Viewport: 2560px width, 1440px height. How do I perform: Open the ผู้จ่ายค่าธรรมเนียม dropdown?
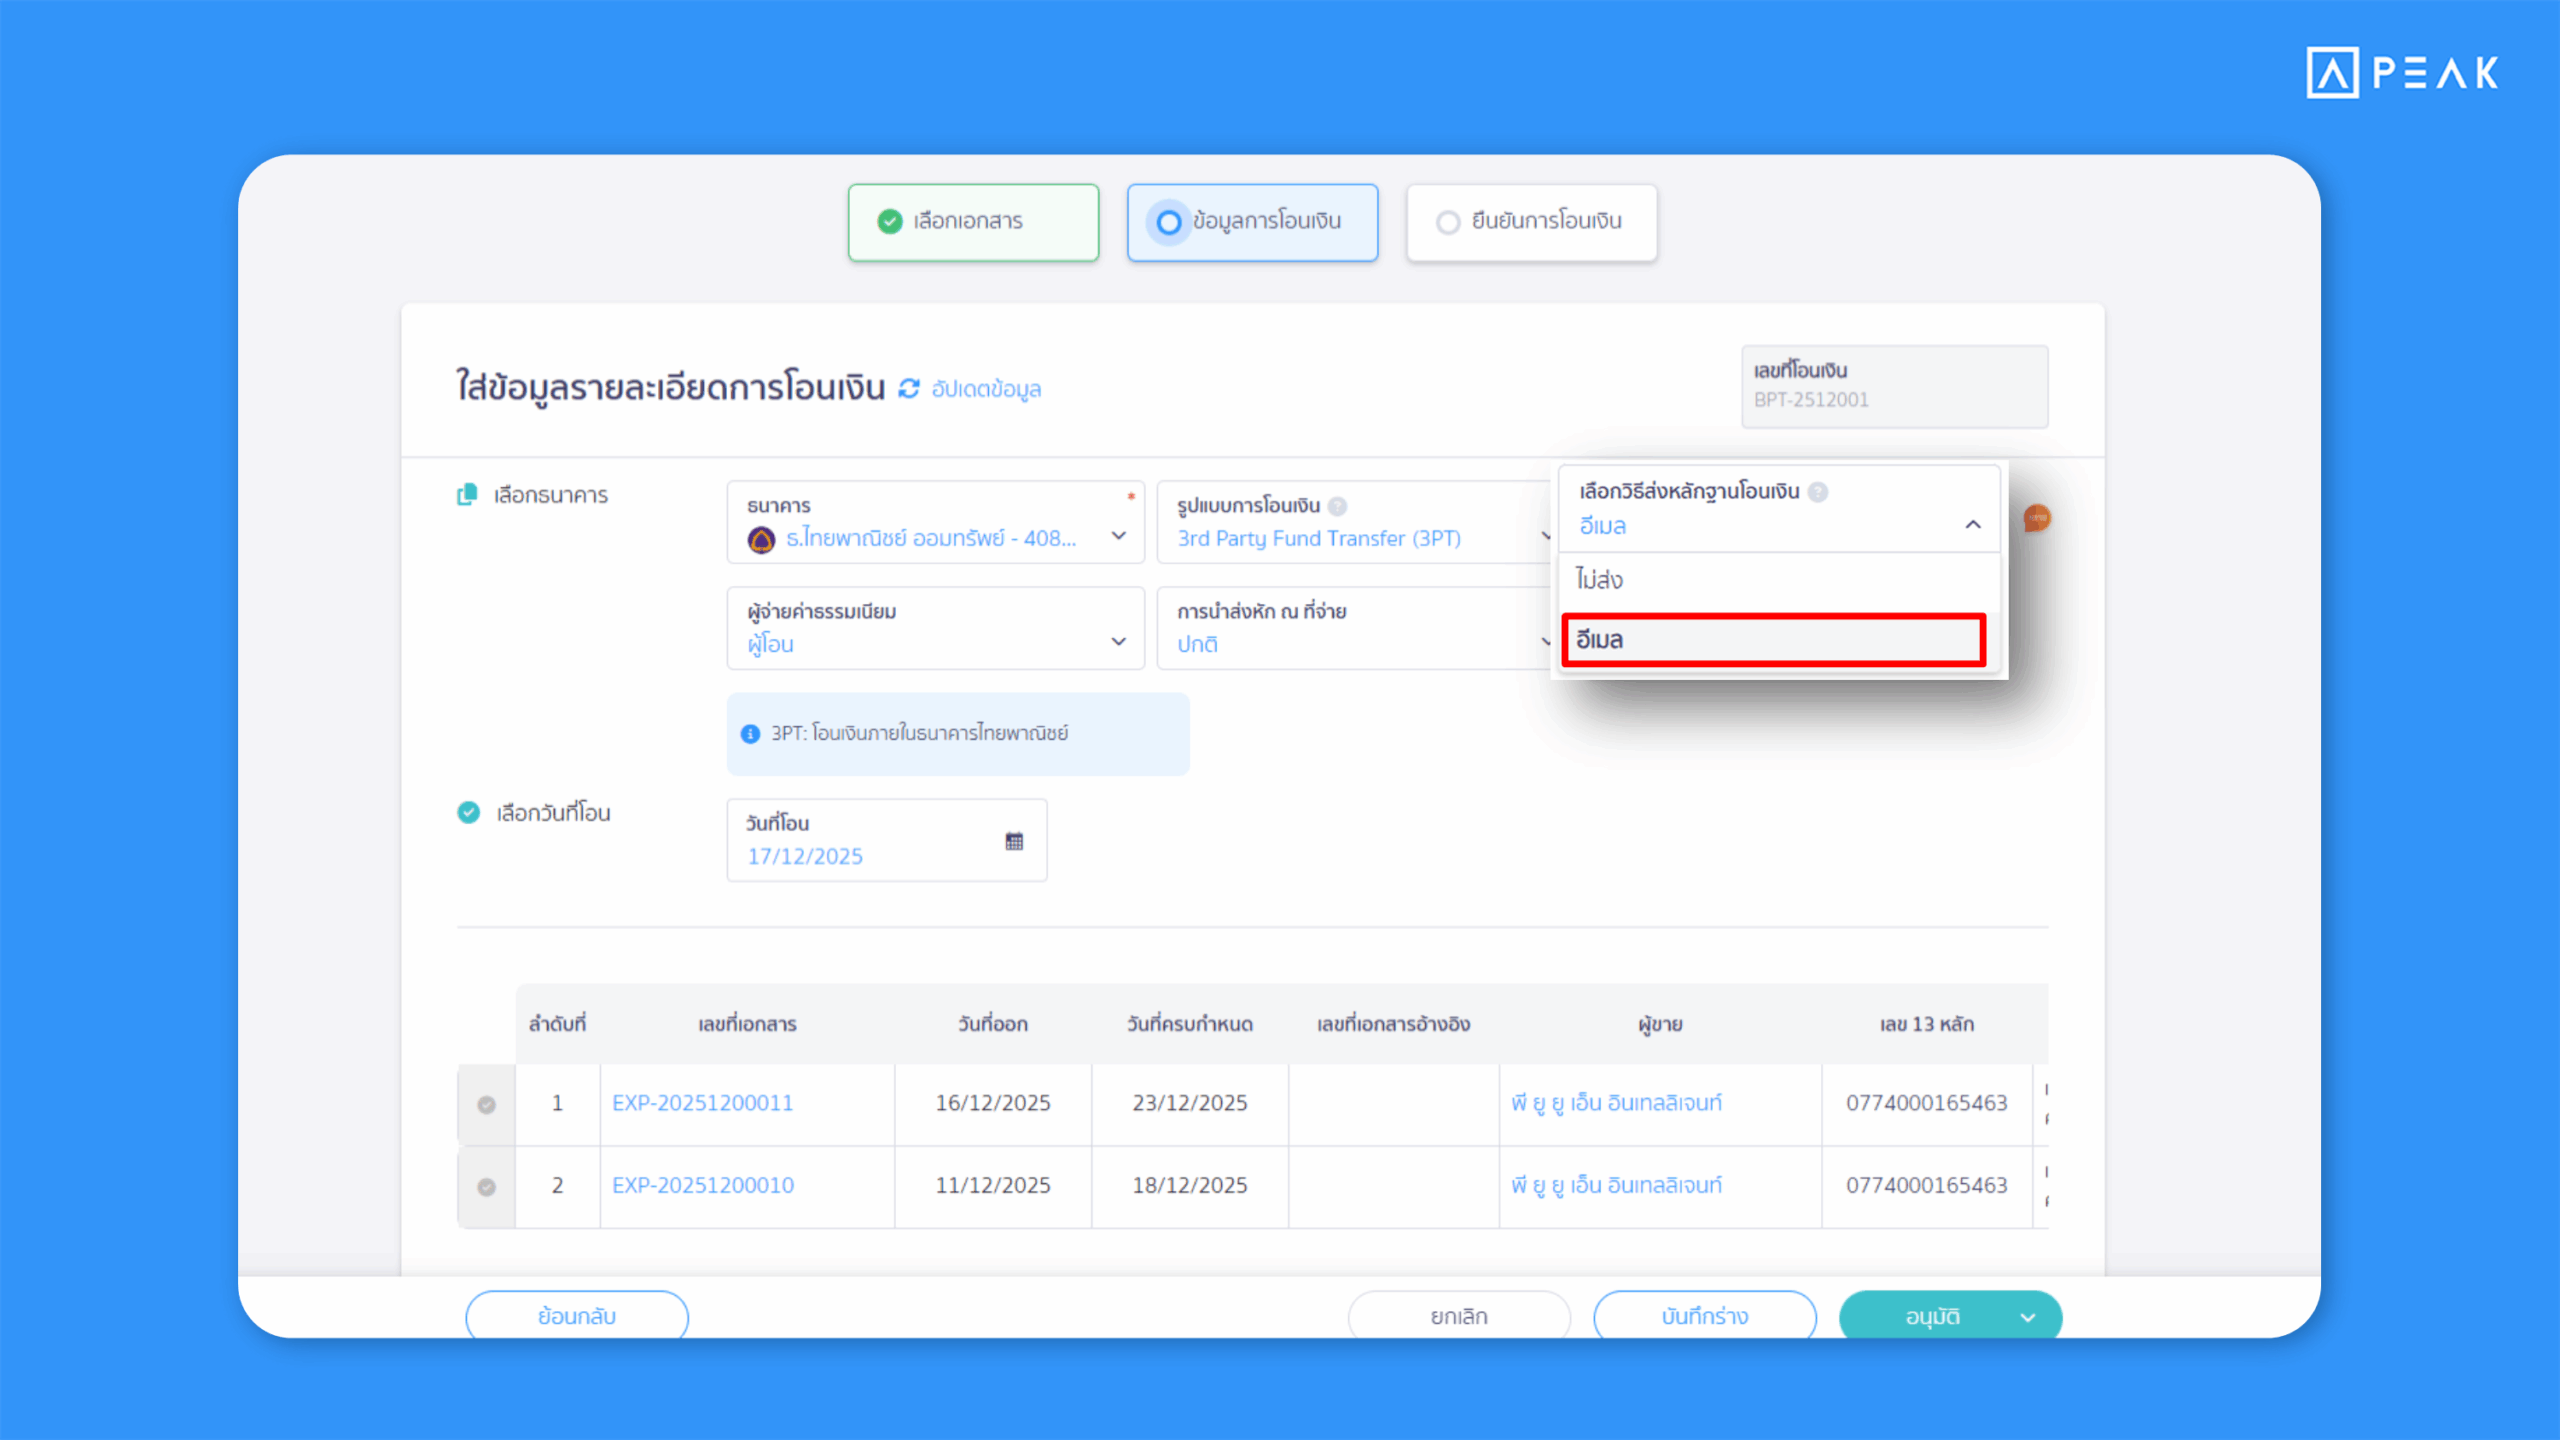point(1118,642)
